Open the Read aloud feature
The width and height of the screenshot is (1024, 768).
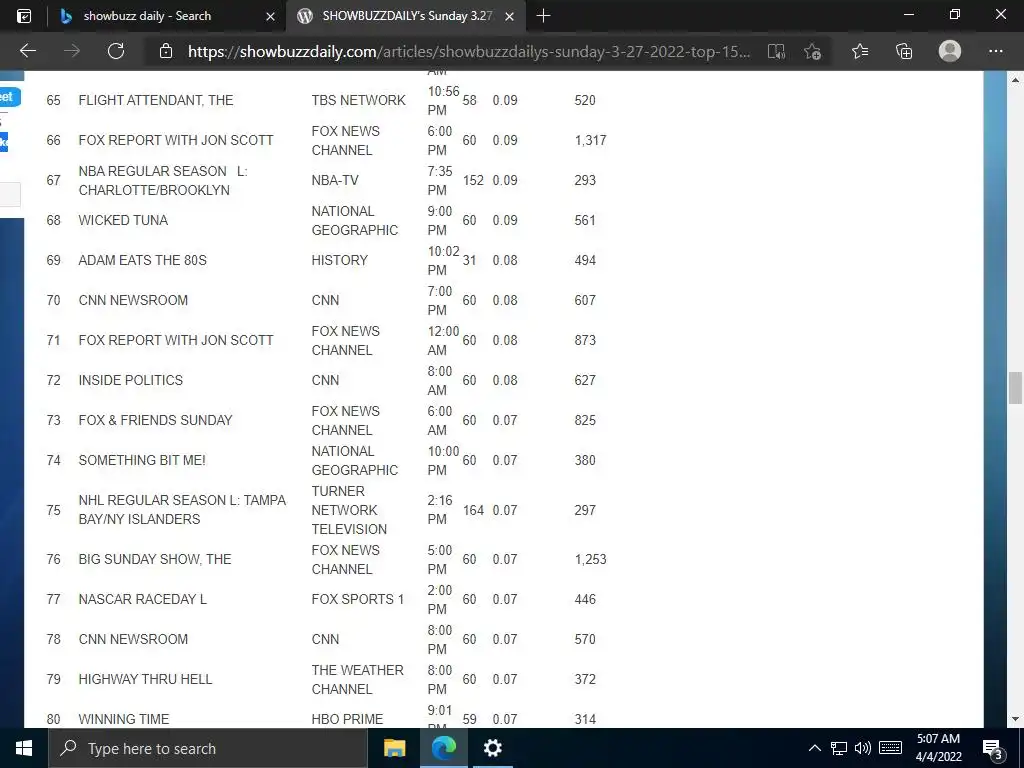[x=776, y=51]
